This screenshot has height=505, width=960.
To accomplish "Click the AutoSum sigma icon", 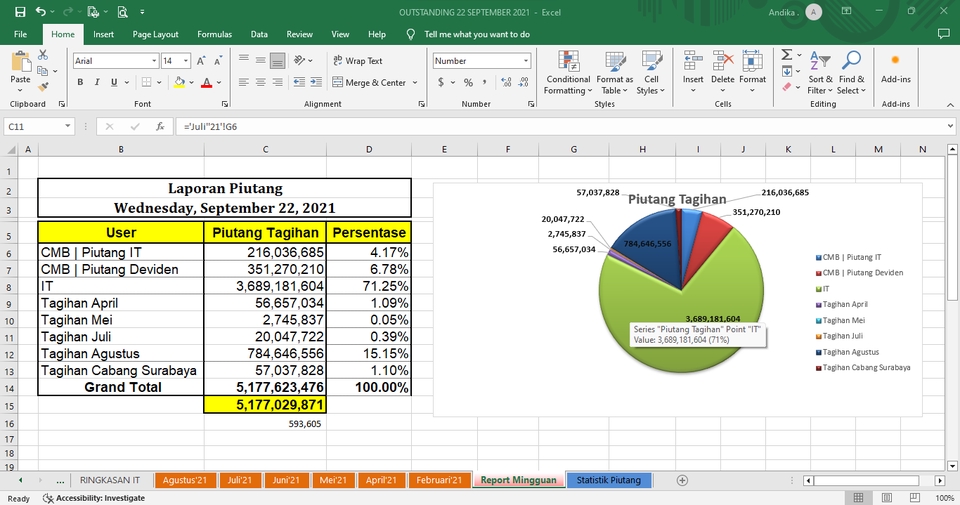I will pyautogui.click(x=787, y=55).
